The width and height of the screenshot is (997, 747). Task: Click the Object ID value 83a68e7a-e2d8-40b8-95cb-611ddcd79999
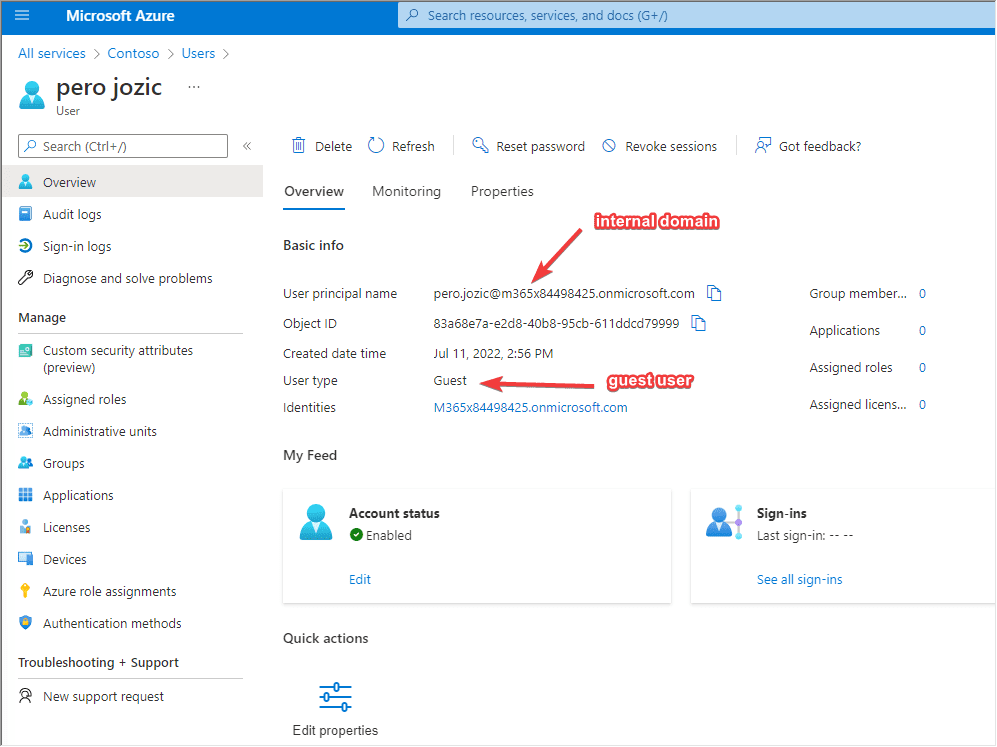(556, 323)
